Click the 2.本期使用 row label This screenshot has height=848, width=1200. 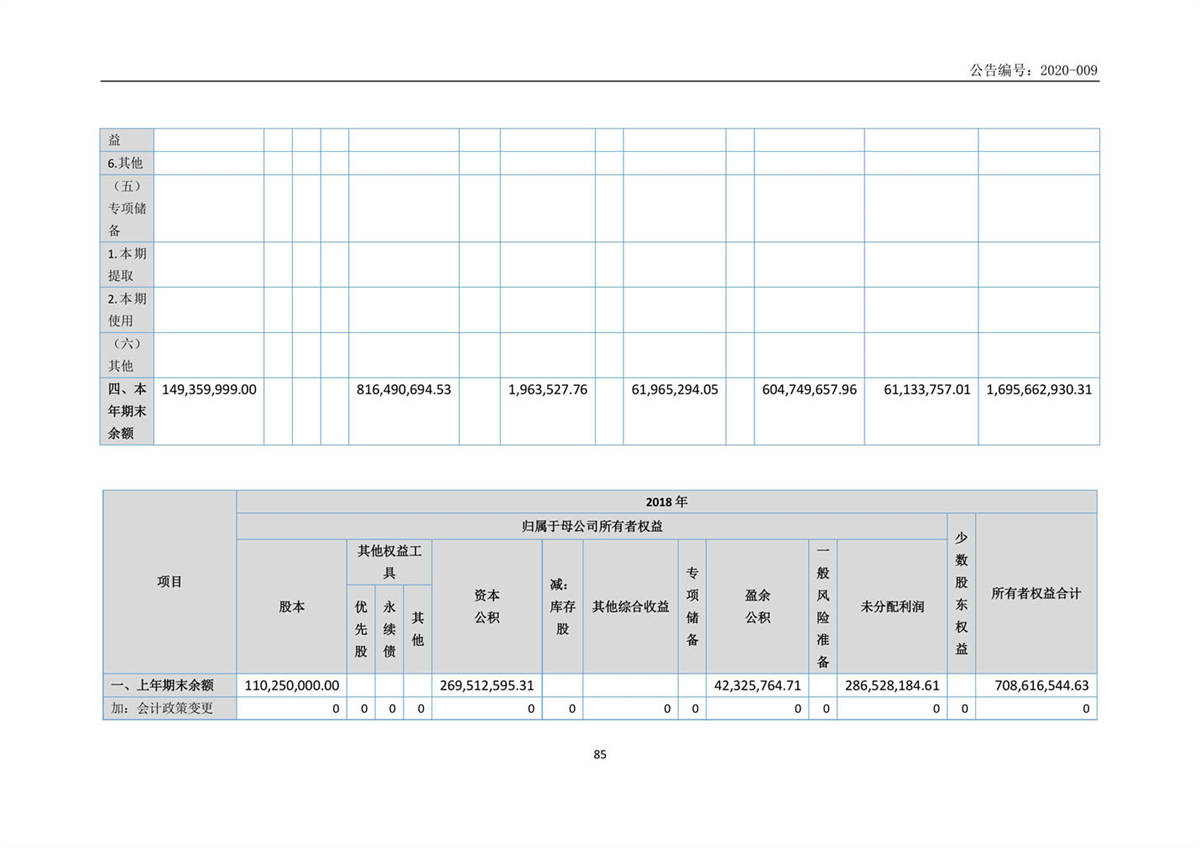[126, 309]
